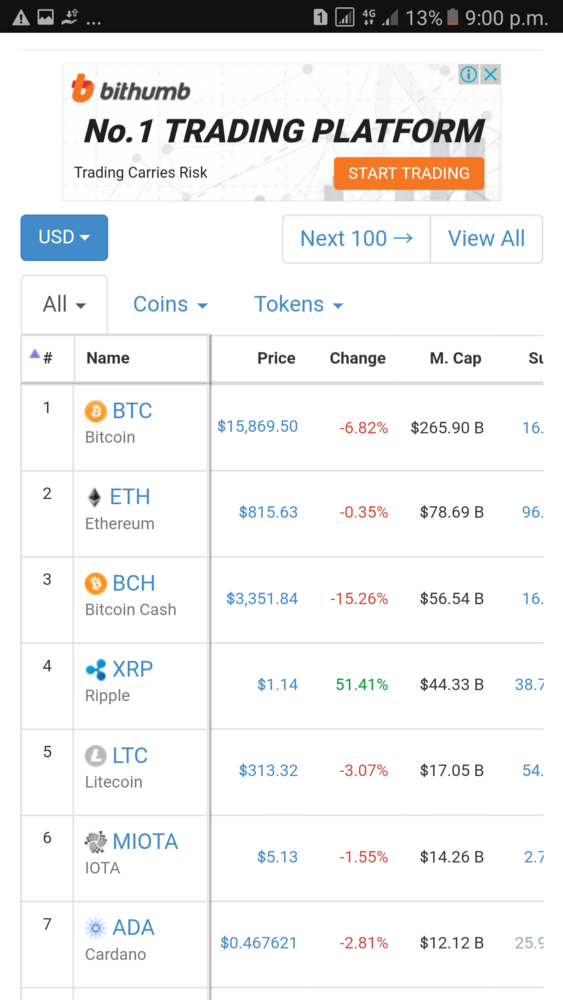Click the Ethereum diamond logo icon
The width and height of the screenshot is (563, 1000).
(x=94, y=497)
